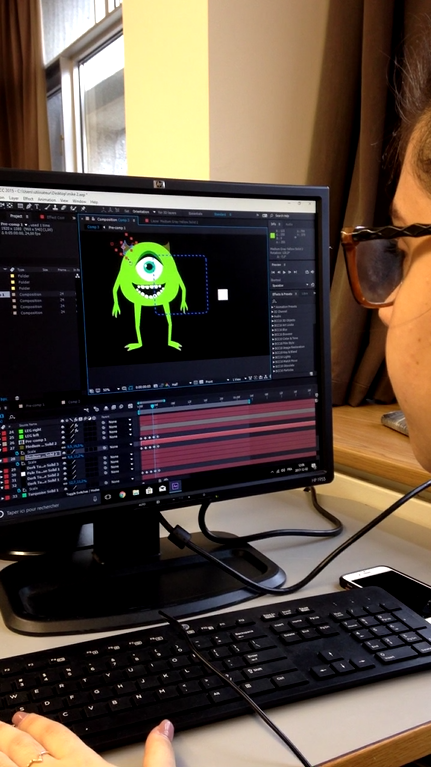The width and height of the screenshot is (431, 767).
Task: Toggle visibility of Pre-comp 1 layer
Action: pos(63,437)
